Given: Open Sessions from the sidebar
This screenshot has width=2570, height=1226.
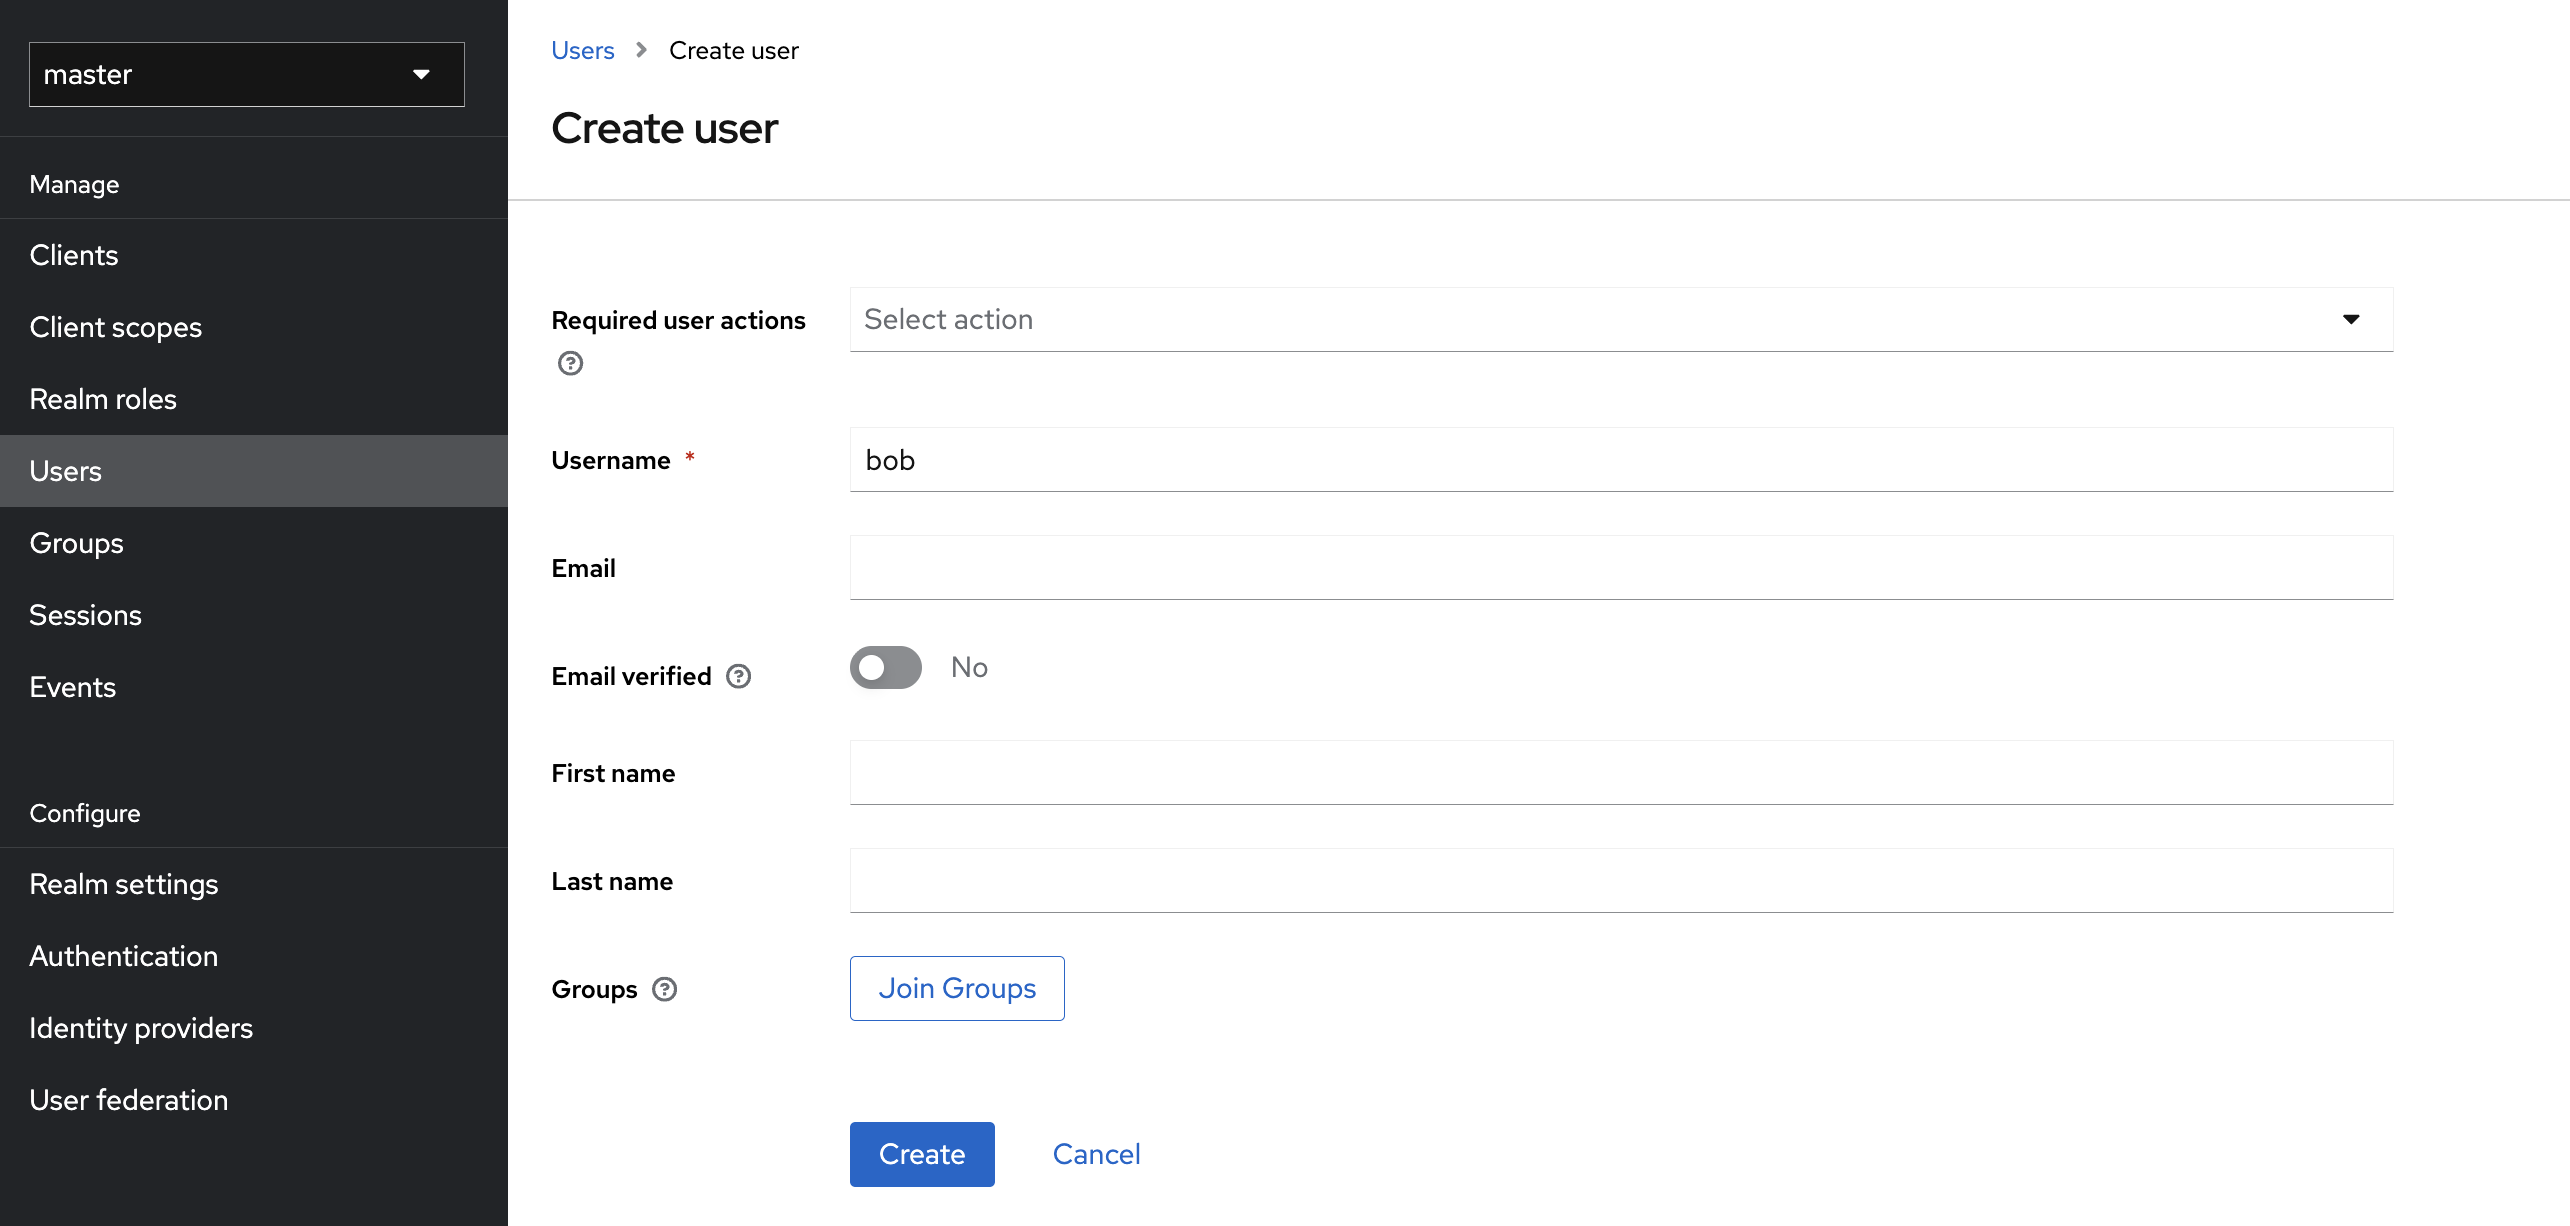Looking at the screenshot, I should click(x=86, y=615).
